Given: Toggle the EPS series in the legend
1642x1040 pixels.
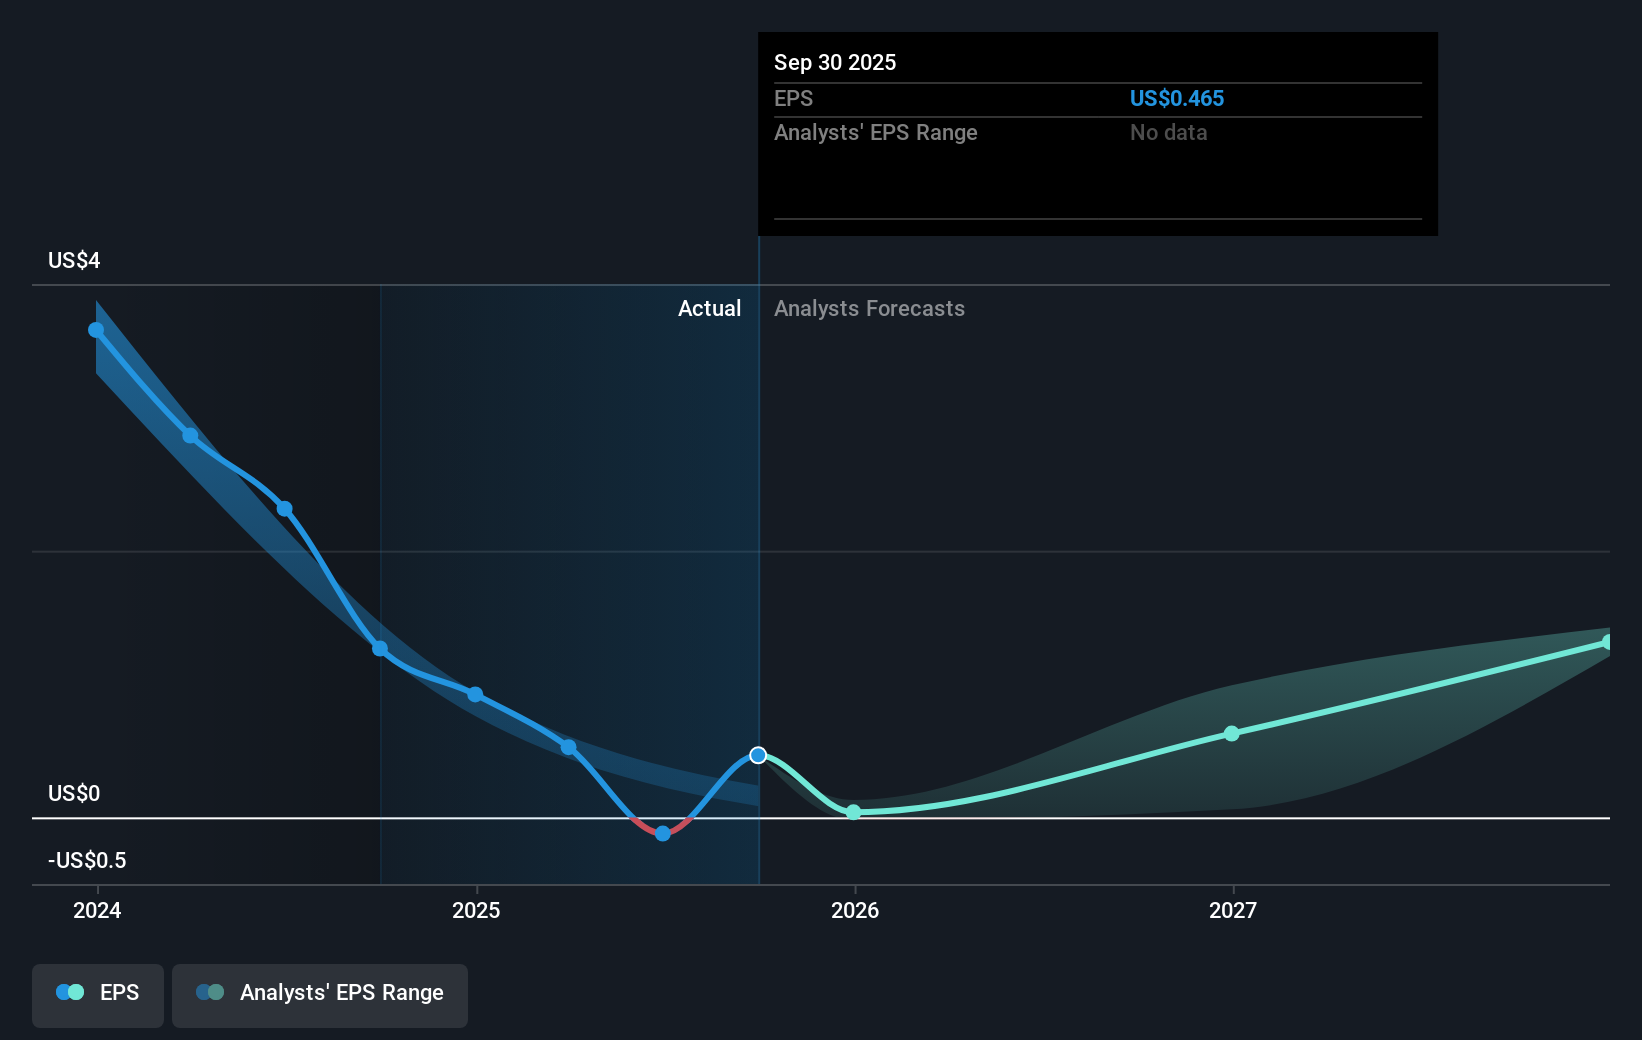Looking at the screenshot, I should pyautogui.click(x=97, y=993).
